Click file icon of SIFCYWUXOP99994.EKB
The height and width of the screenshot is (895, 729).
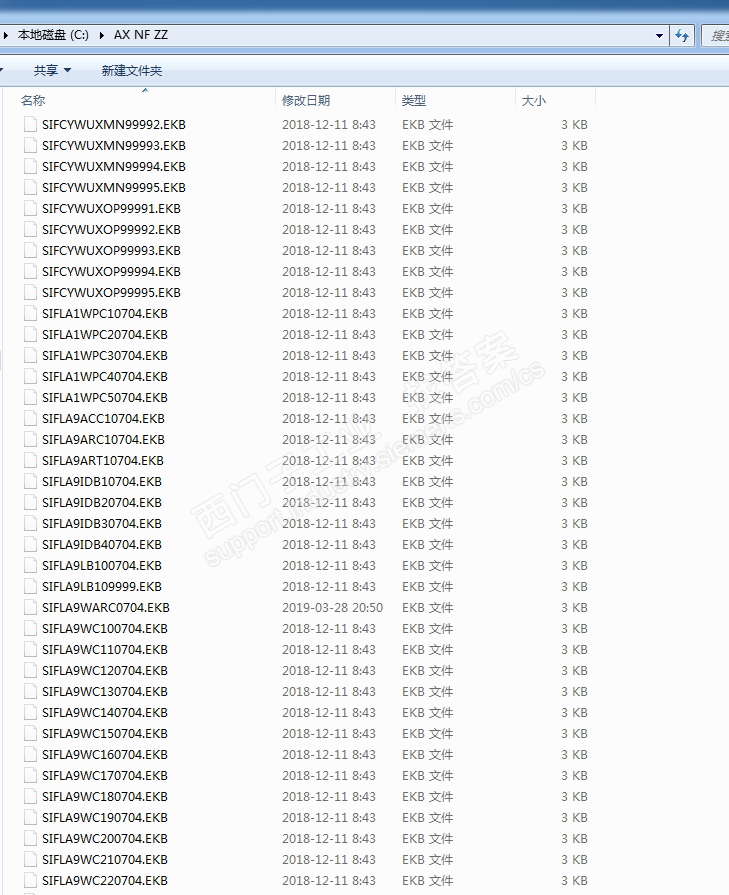pos(31,272)
